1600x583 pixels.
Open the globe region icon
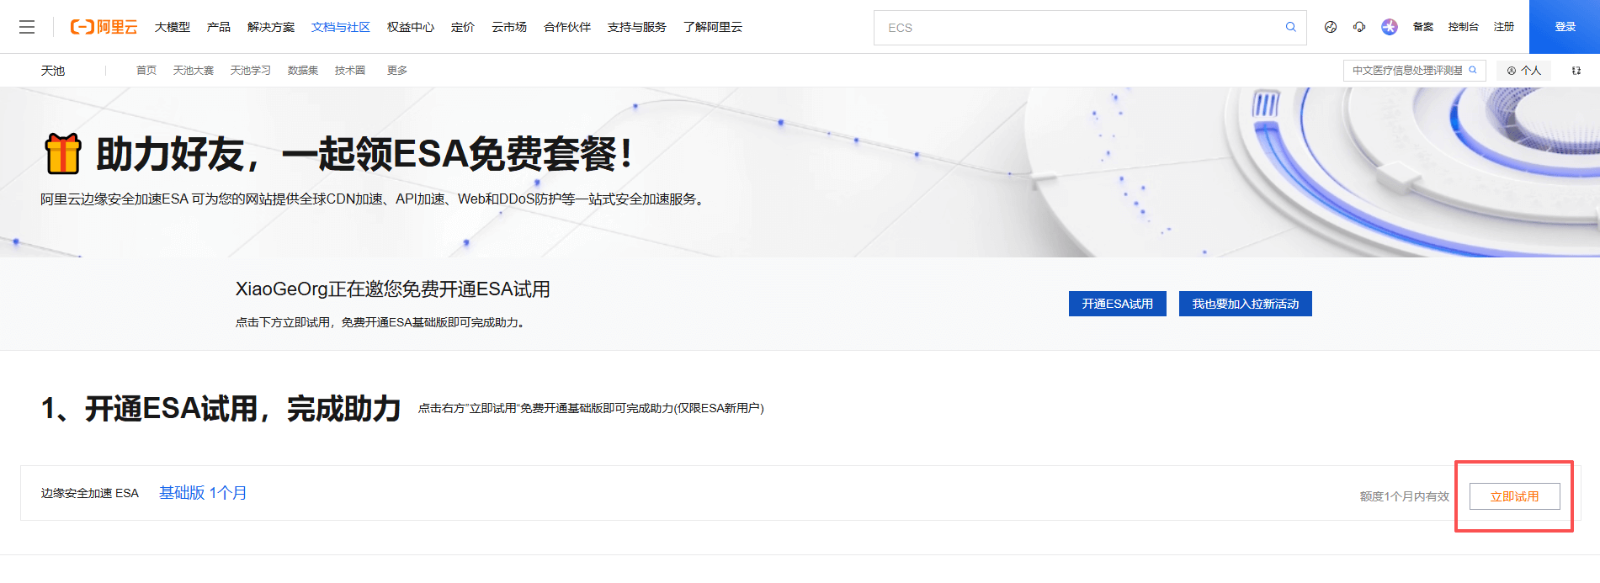[1330, 27]
